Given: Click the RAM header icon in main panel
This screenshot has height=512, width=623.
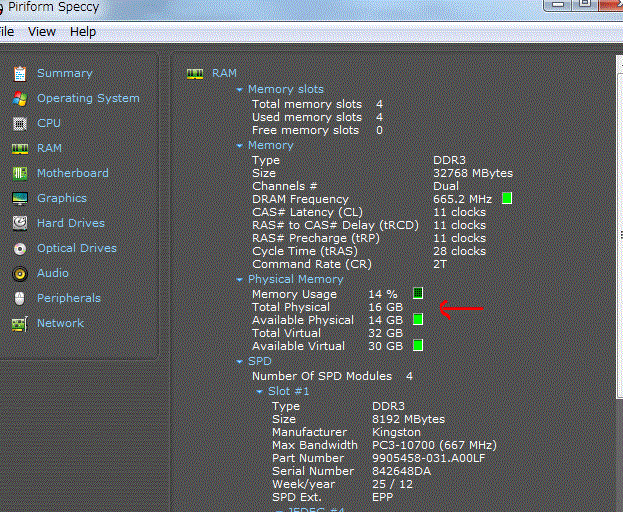Looking at the screenshot, I should click(195, 73).
